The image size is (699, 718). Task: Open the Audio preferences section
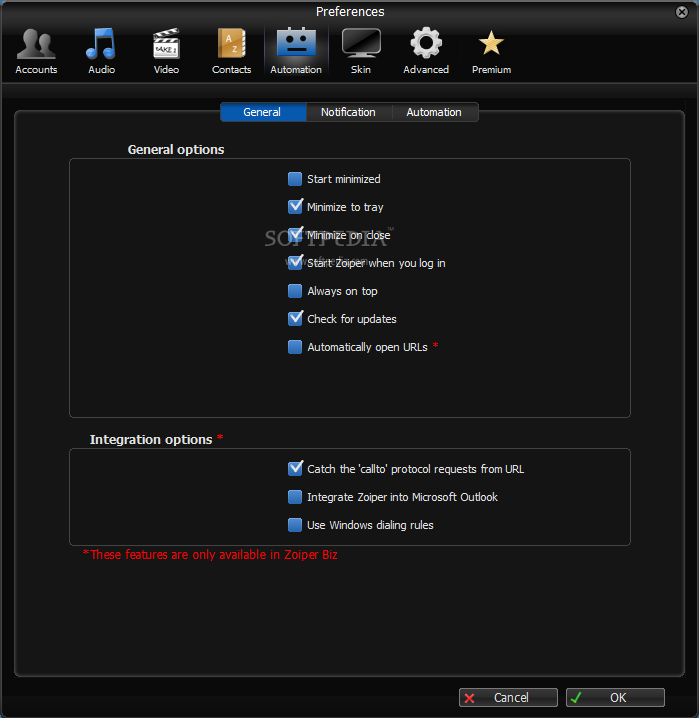pyautogui.click(x=101, y=51)
